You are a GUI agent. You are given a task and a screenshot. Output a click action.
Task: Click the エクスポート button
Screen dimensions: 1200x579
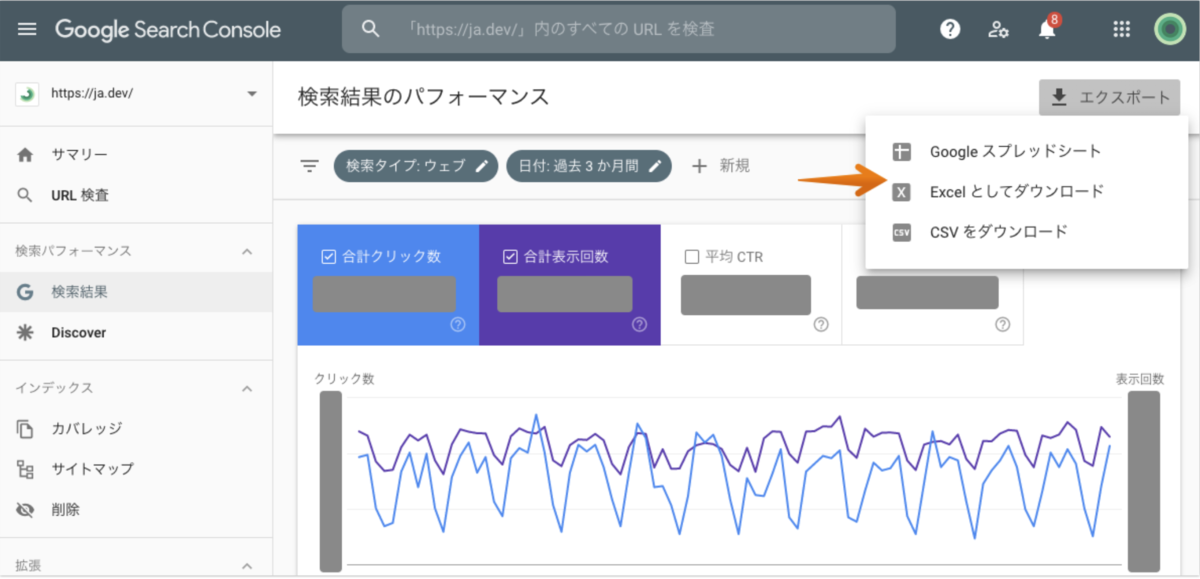click(1110, 97)
